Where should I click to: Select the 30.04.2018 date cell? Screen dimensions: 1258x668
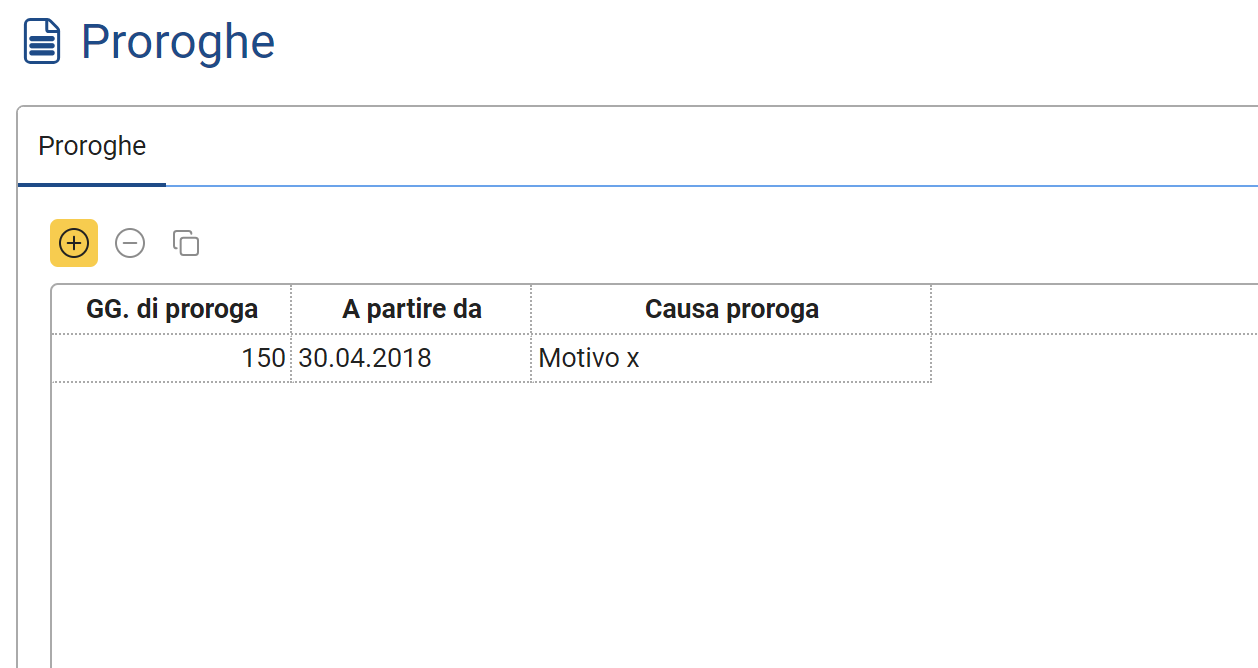tap(412, 358)
